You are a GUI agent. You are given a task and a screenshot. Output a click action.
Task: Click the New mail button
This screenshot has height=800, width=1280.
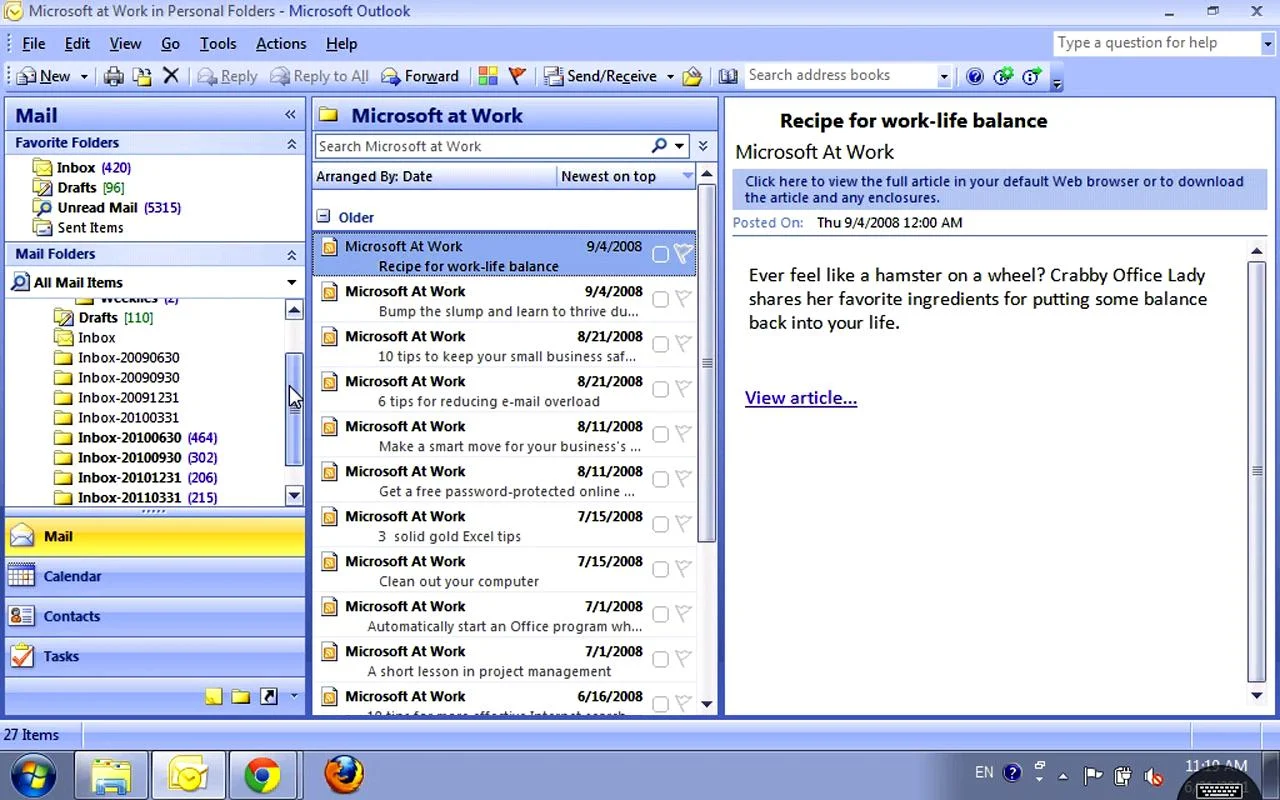pos(44,76)
